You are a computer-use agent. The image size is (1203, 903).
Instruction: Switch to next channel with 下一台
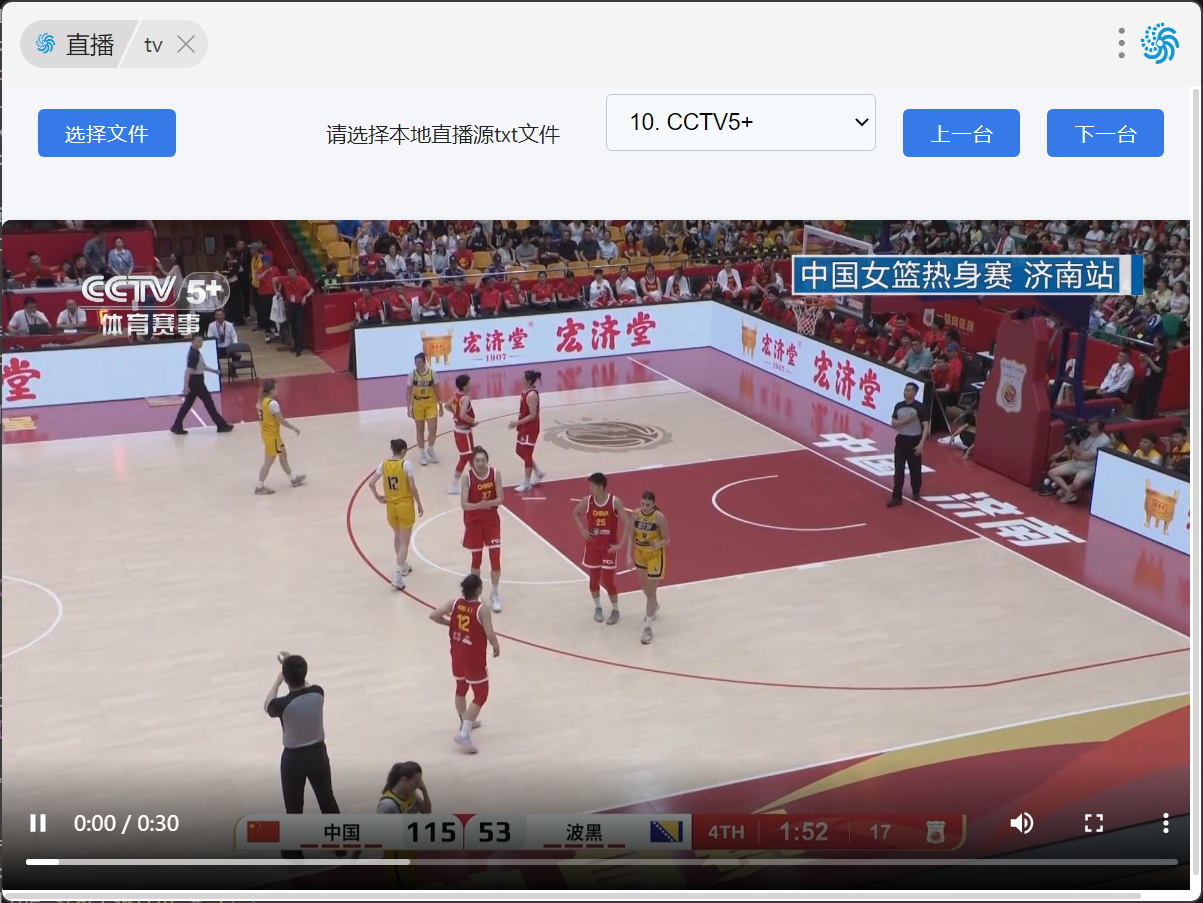(x=1105, y=133)
